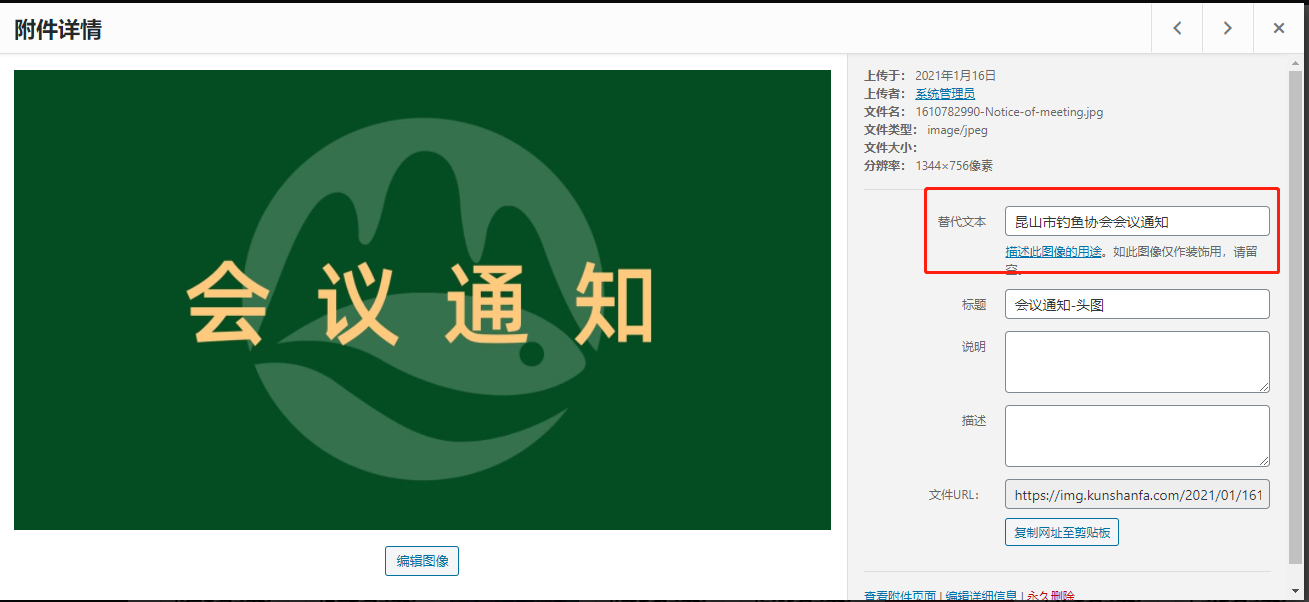The height and width of the screenshot is (602, 1309).
Task: Close the attachment details dialog
Action: [x=1278, y=28]
